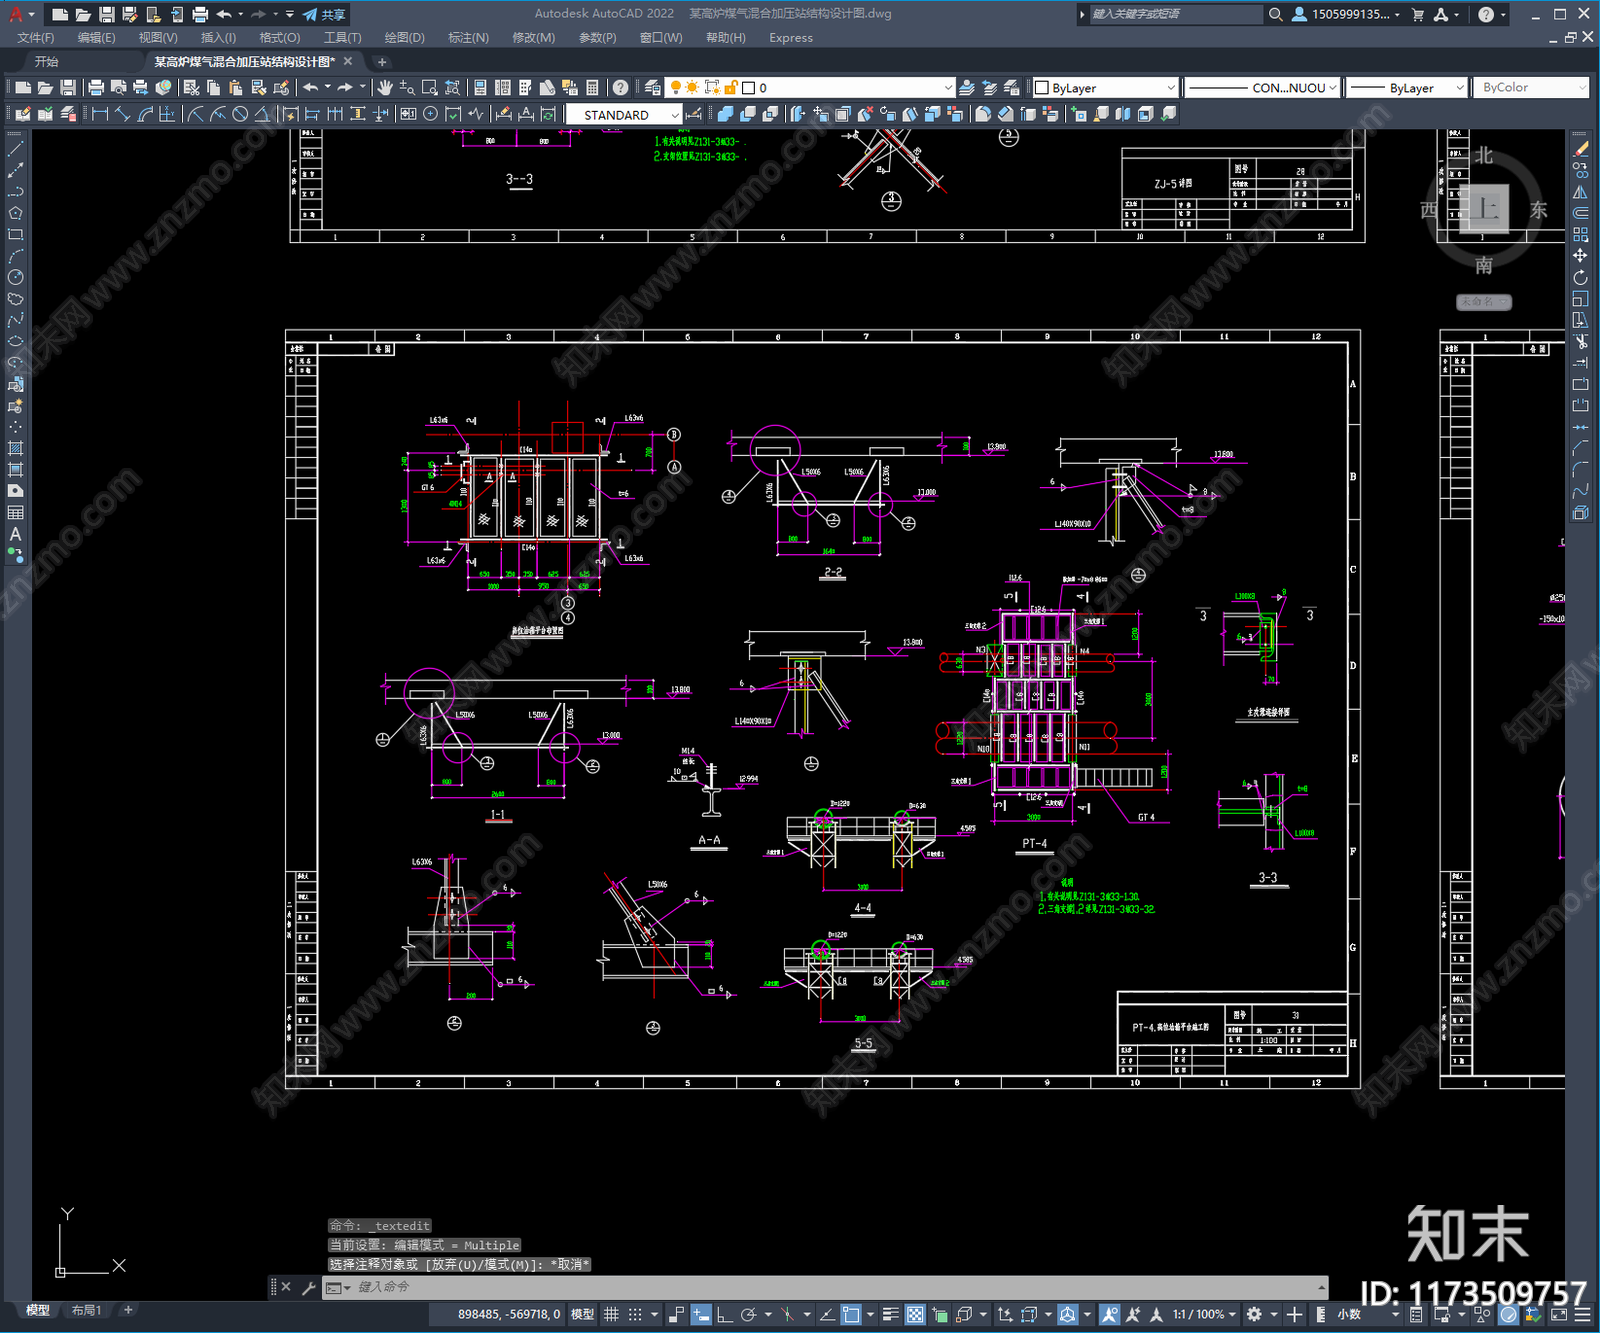The height and width of the screenshot is (1333, 1600).
Task: Click the 共享 share button
Action: (x=325, y=14)
